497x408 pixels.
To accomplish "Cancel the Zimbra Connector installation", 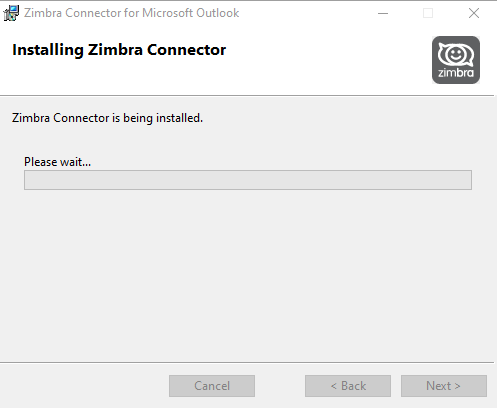I will pos(212,386).
